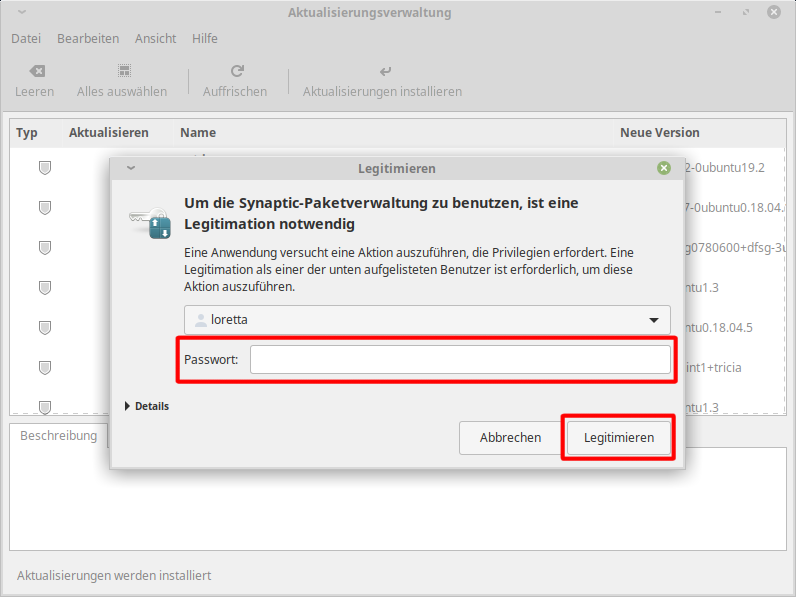Click the Abbrechen button
The height and width of the screenshot is (597, 796).
coord(510,438)
